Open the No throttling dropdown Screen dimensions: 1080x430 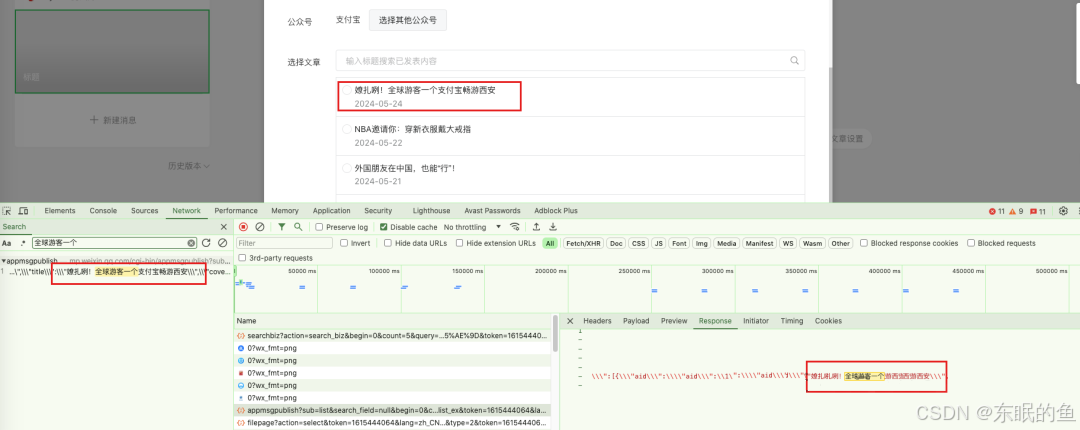pyautogui.click(x=472, y=227)
